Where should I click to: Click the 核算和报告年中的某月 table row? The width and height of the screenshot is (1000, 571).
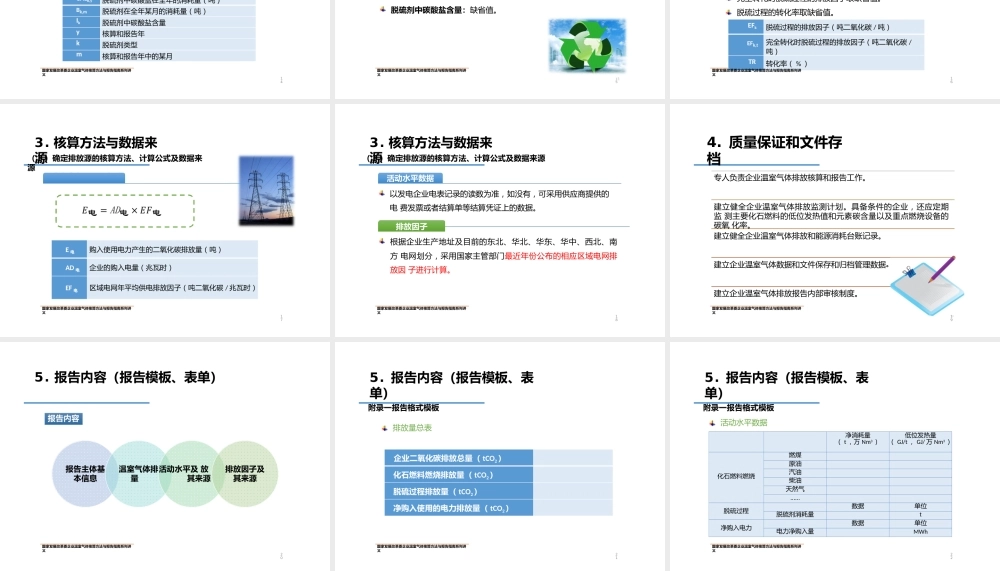click(x=159, y=56)
